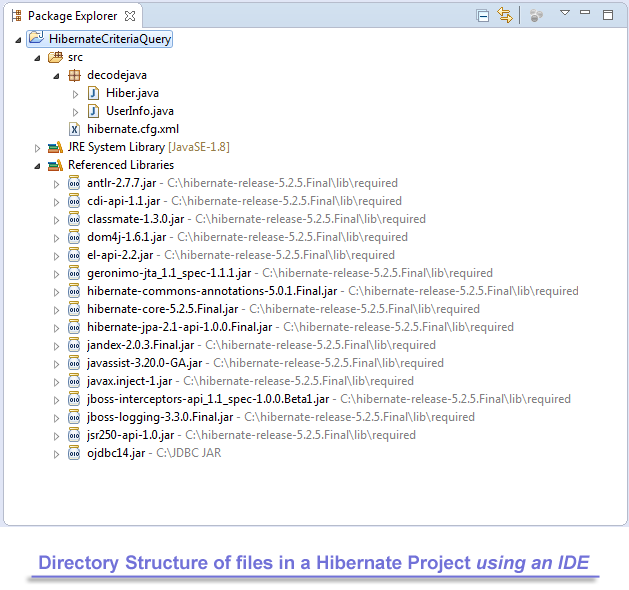629x590 pixels.
Task: Click the Hiber.java file icon
Action: [93, 93]
